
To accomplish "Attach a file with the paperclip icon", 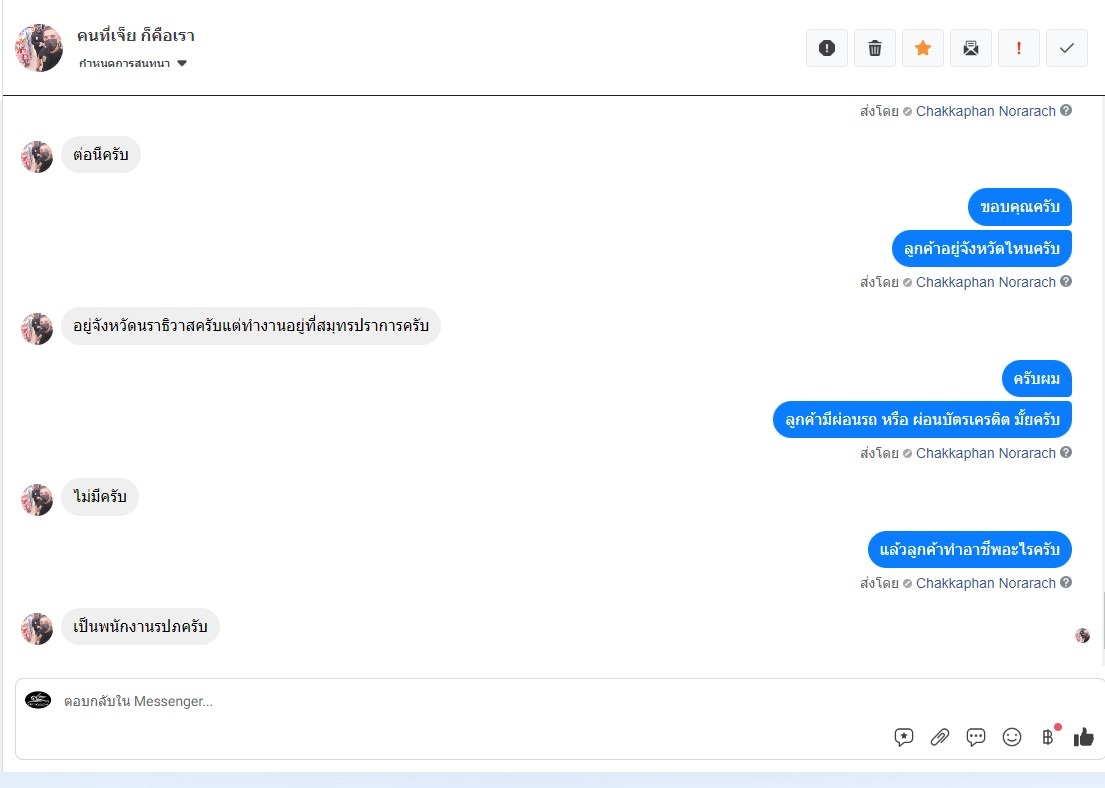I will pos(939,737).
